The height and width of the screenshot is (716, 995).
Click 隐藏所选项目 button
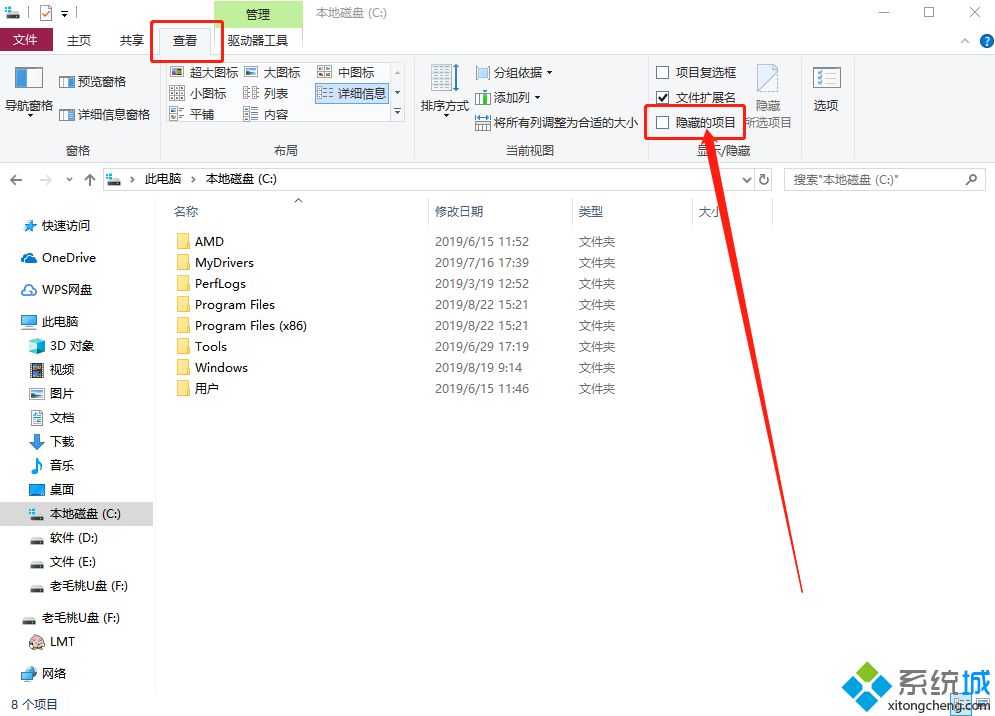coord(768,96)
